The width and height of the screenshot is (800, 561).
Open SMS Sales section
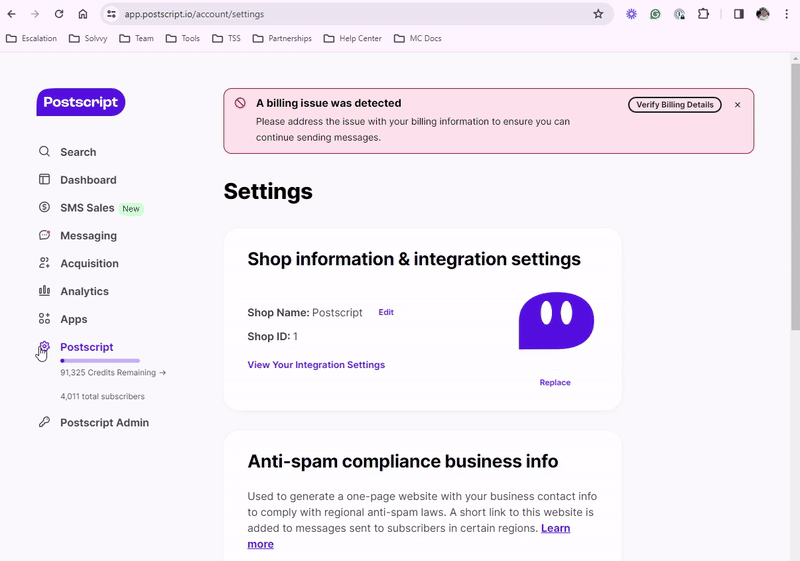point(87,208)
